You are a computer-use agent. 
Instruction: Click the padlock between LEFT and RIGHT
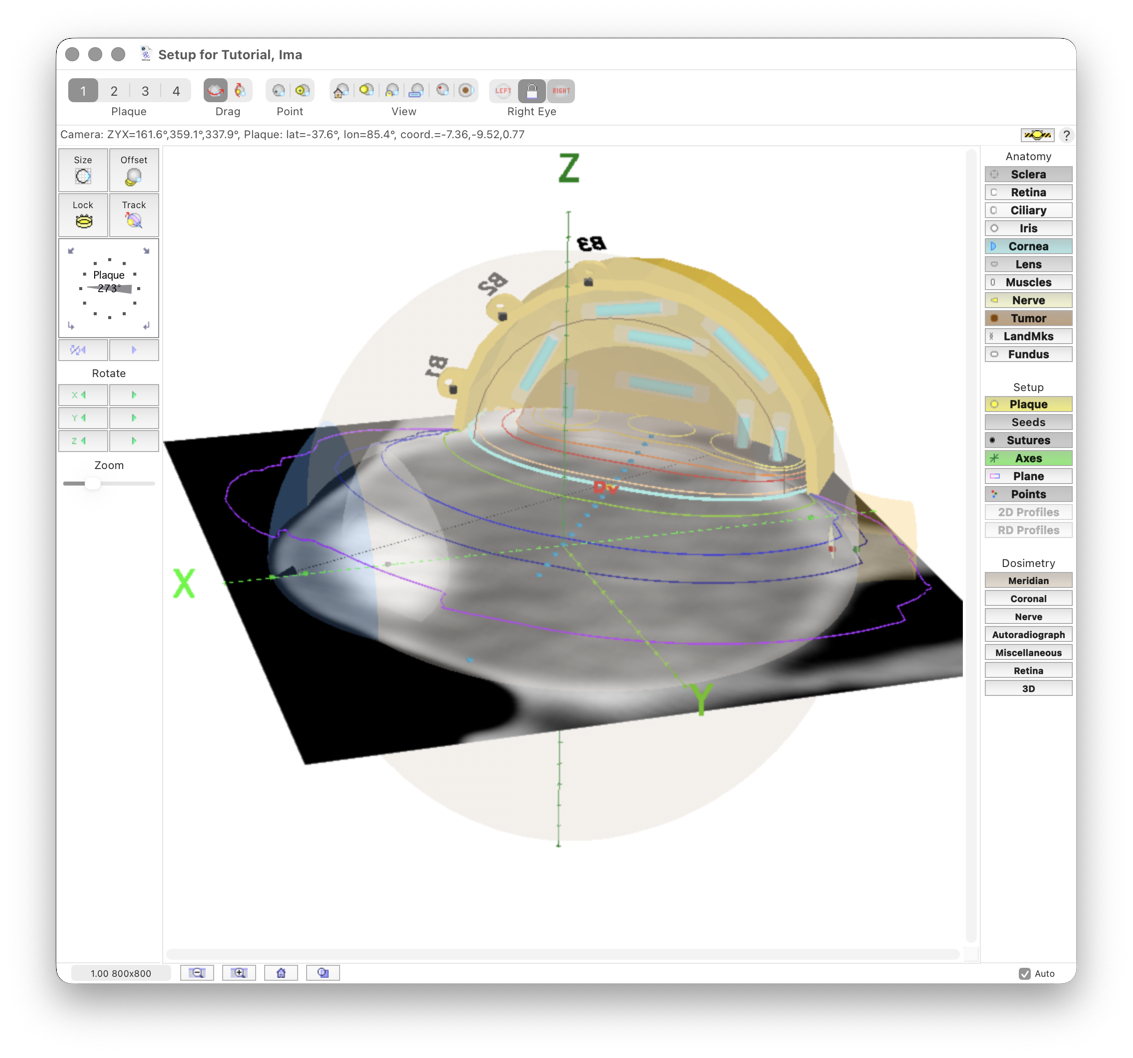click(531, 90)
